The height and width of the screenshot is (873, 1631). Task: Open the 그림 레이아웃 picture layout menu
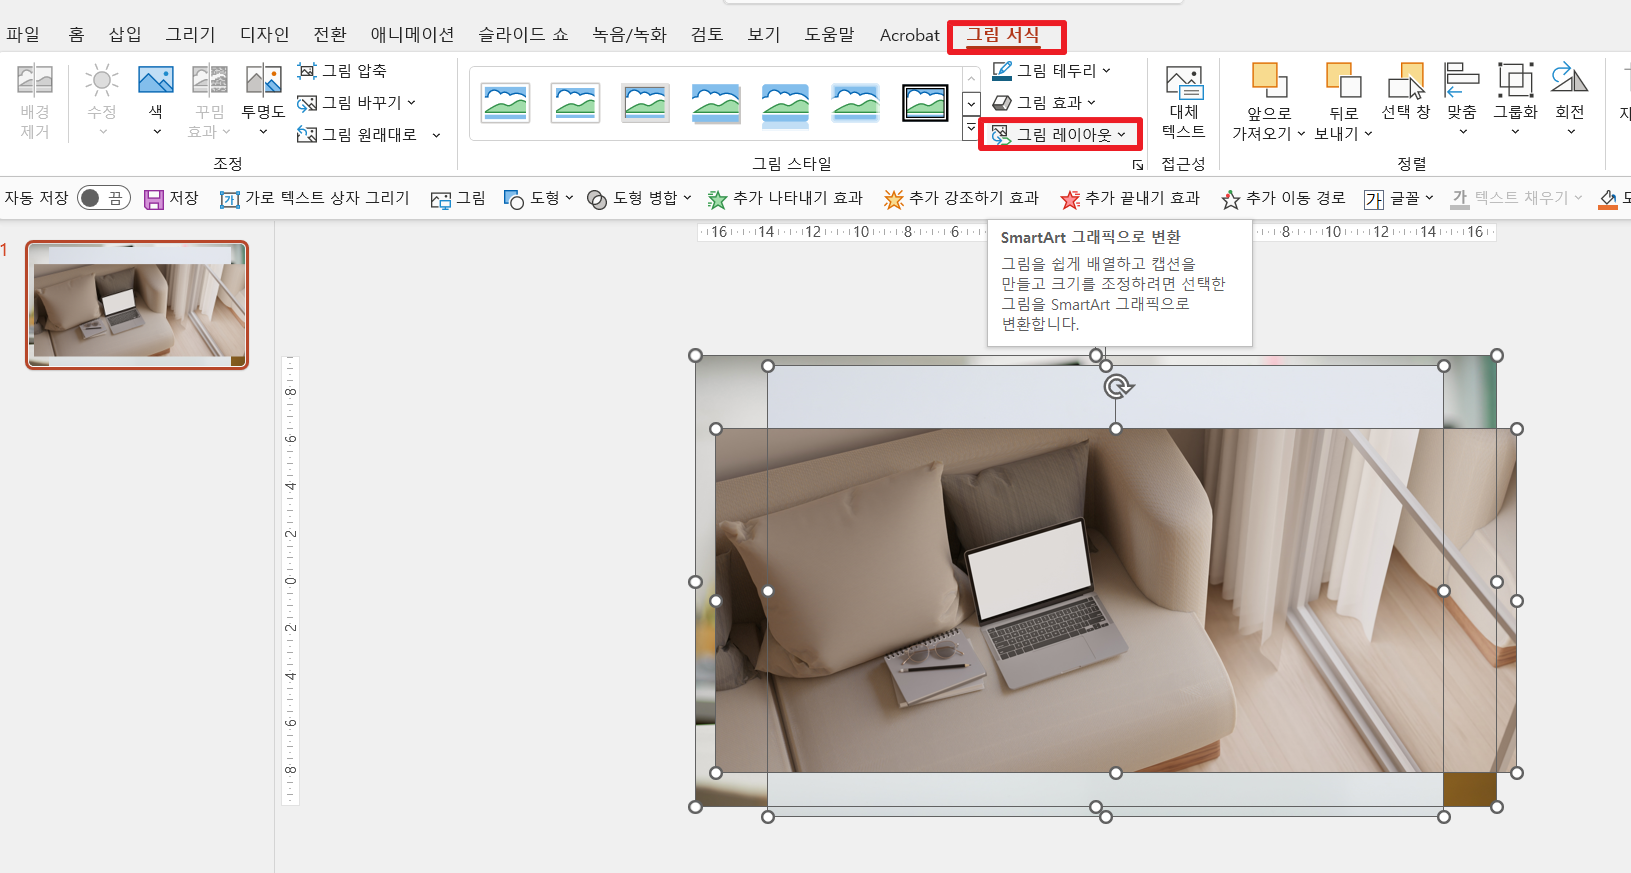pyautogui.click(x=1059, y=135)
